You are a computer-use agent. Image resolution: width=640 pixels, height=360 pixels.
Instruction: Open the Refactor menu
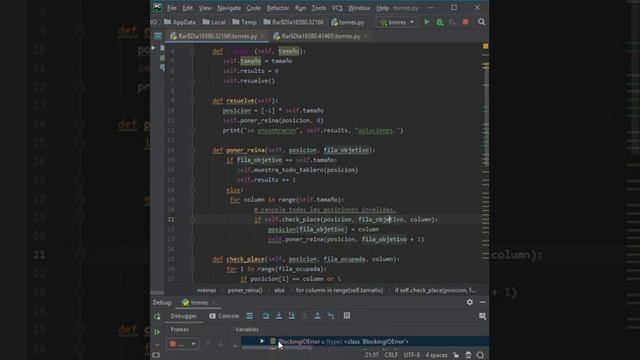278,8
